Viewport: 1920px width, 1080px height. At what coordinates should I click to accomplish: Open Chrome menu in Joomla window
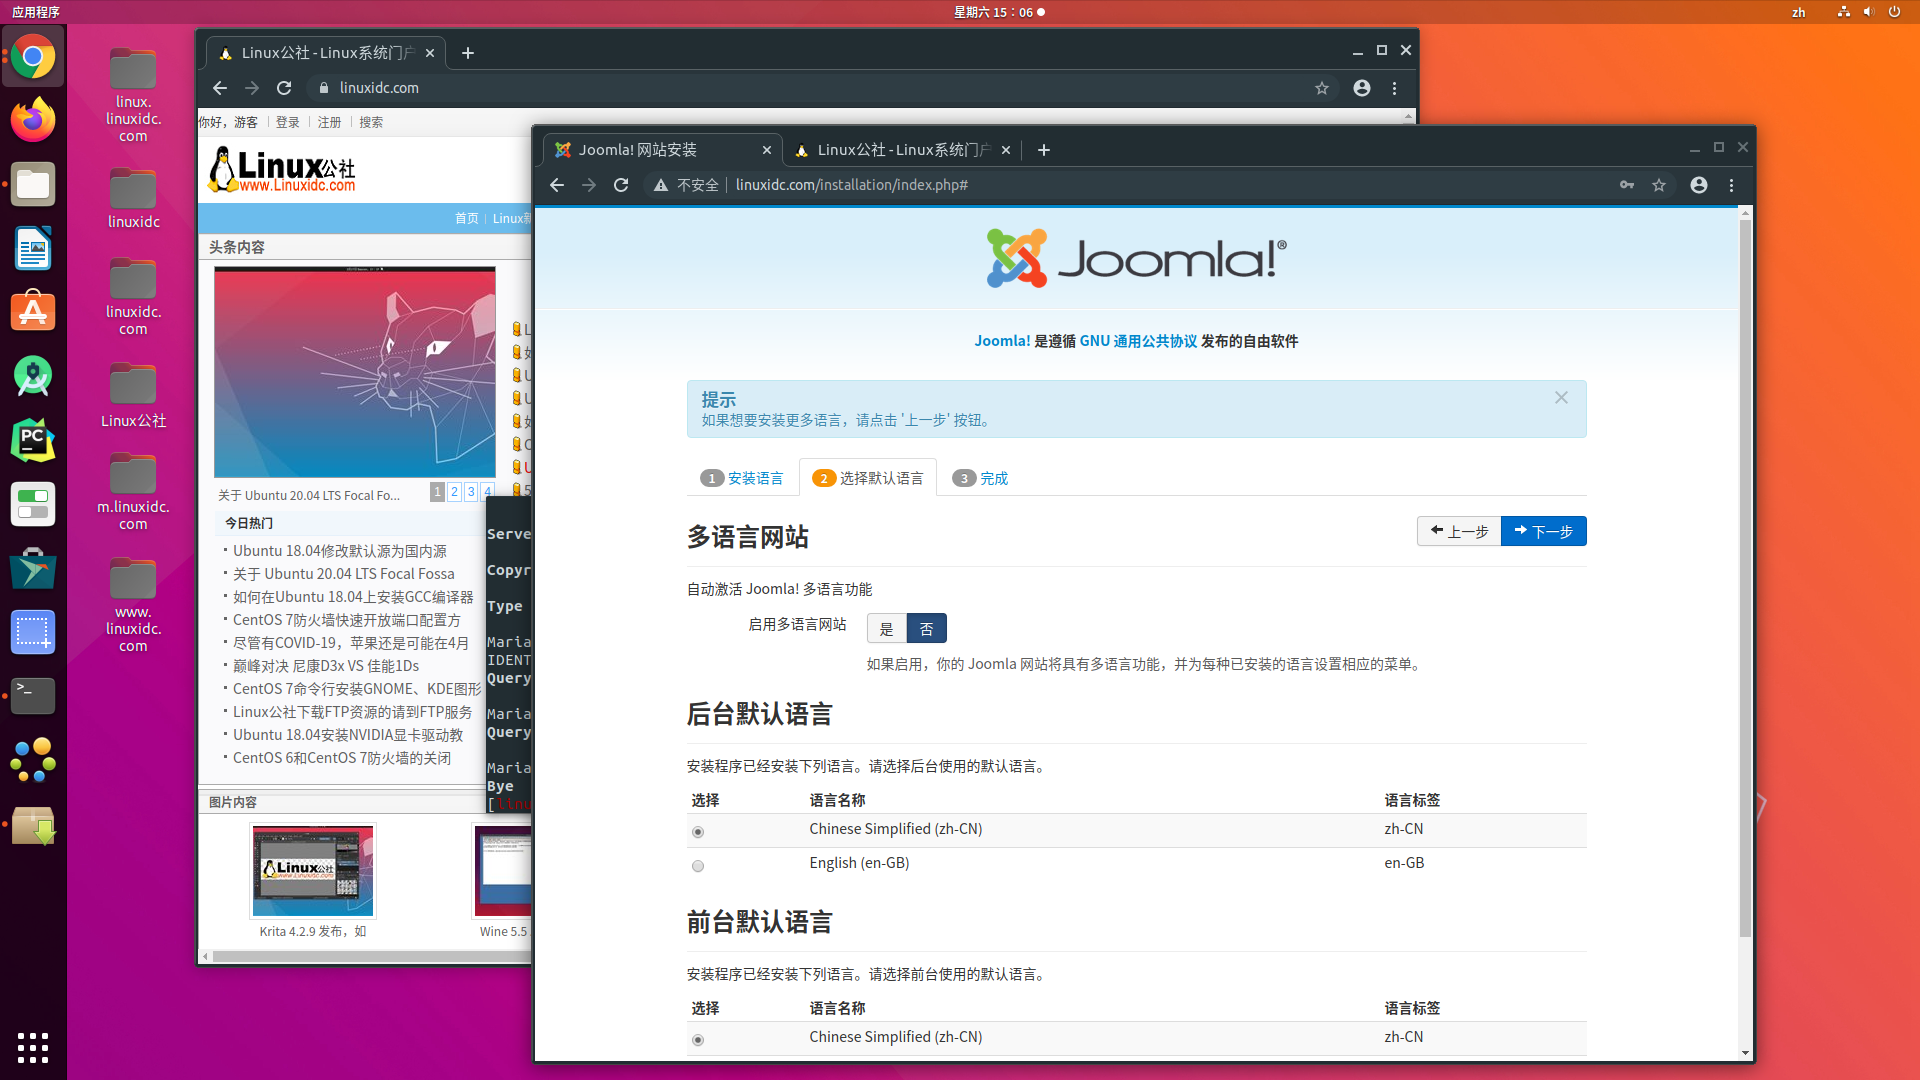[x=1731, y=185]
